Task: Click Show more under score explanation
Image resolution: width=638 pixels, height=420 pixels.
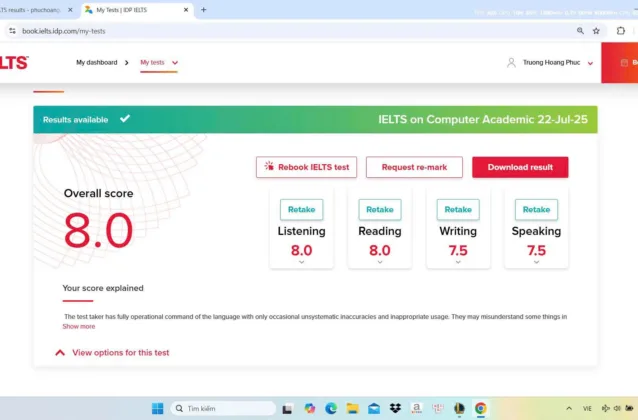Action: (x=79, y=326)
